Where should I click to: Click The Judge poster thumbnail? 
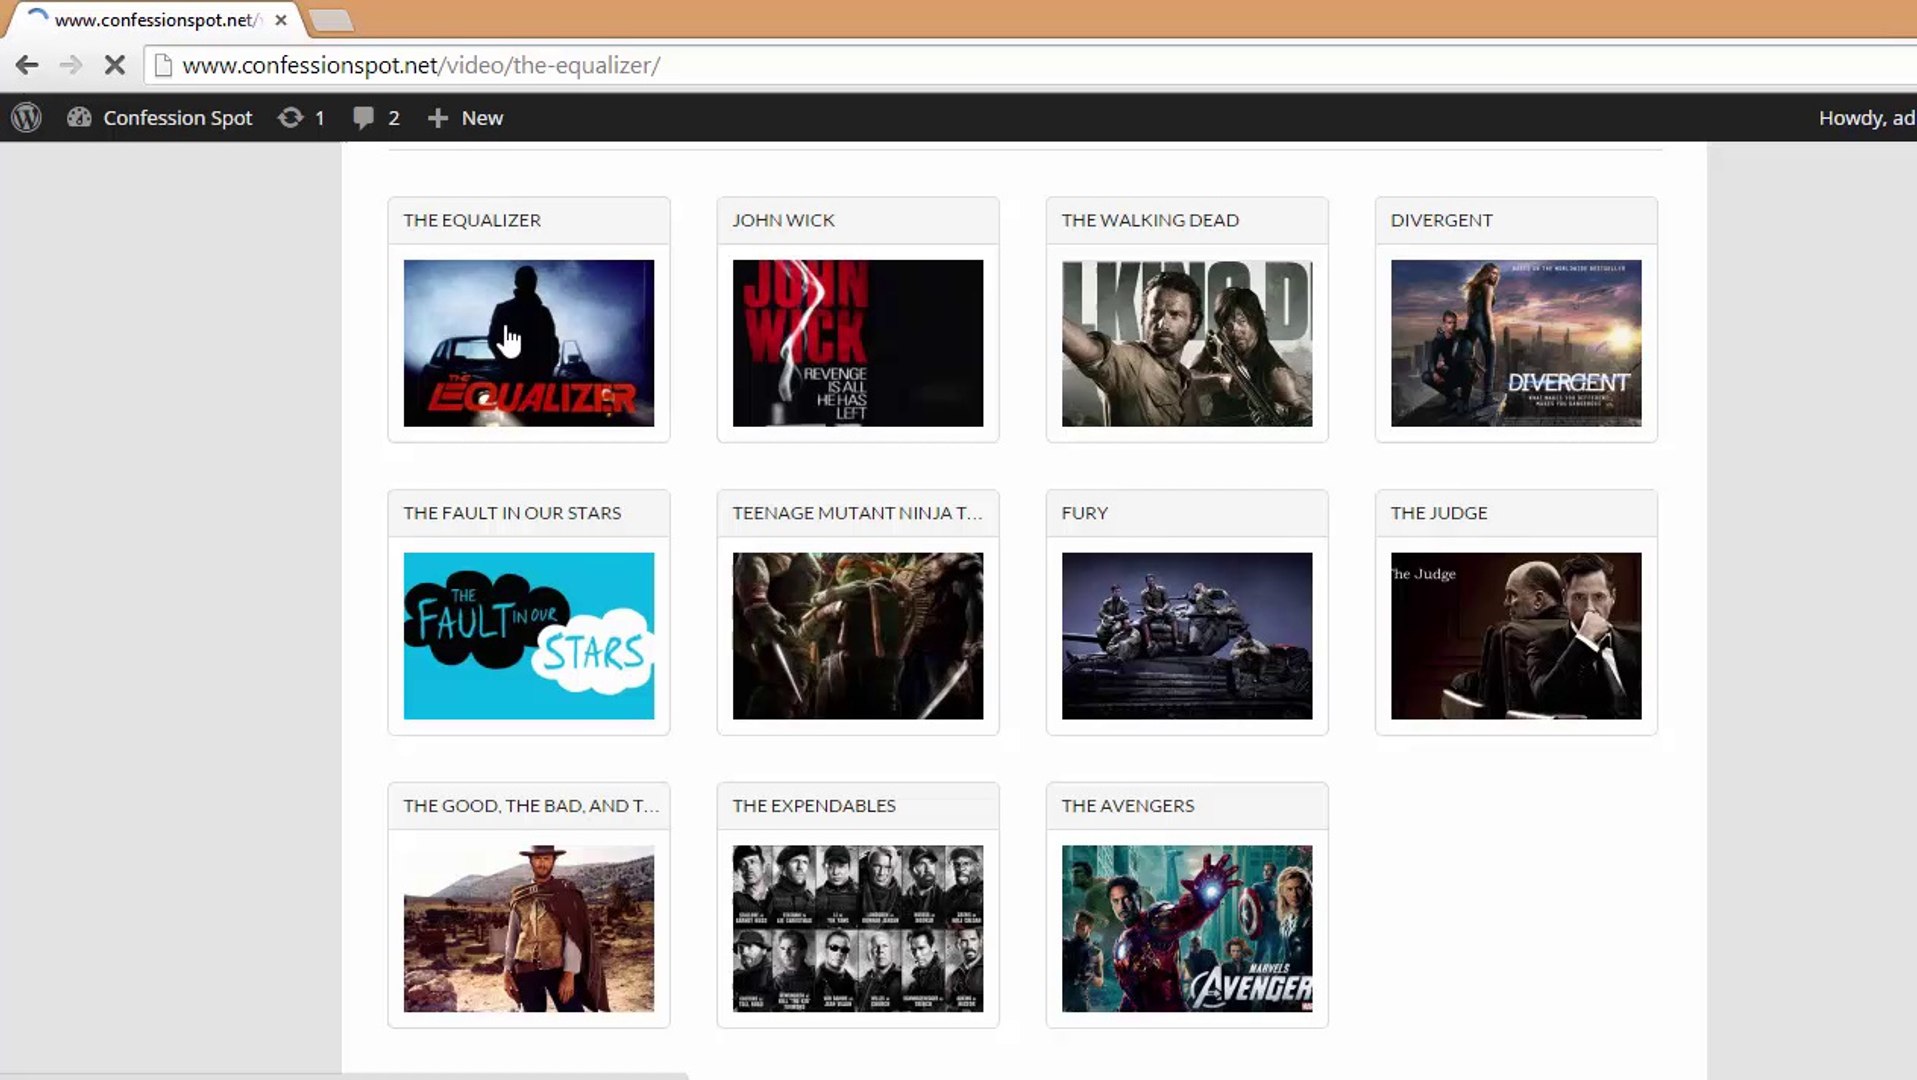point(1516,636)
